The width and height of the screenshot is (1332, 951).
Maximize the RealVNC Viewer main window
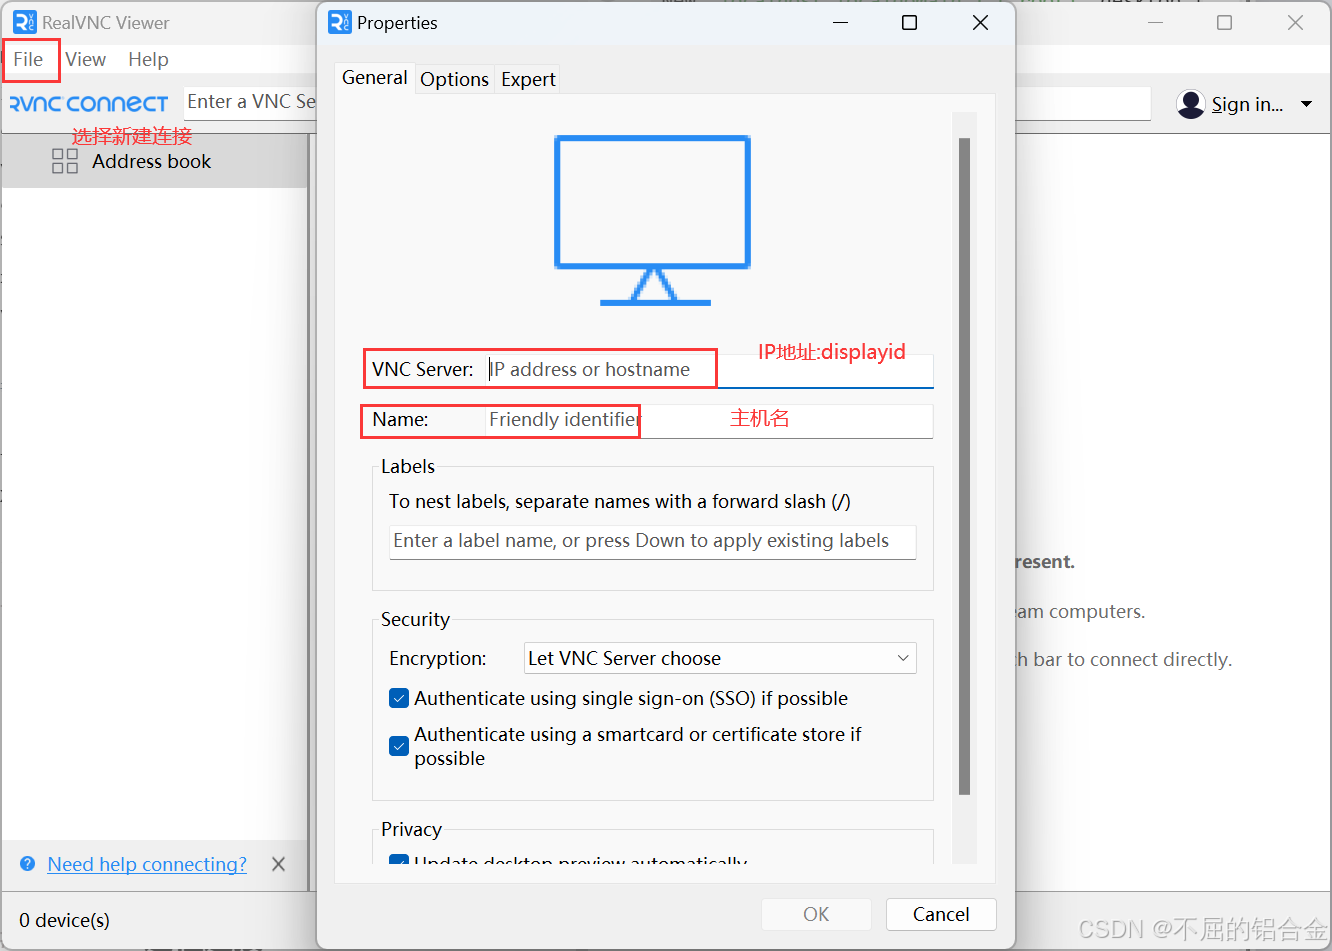[x=1224, y=22]
